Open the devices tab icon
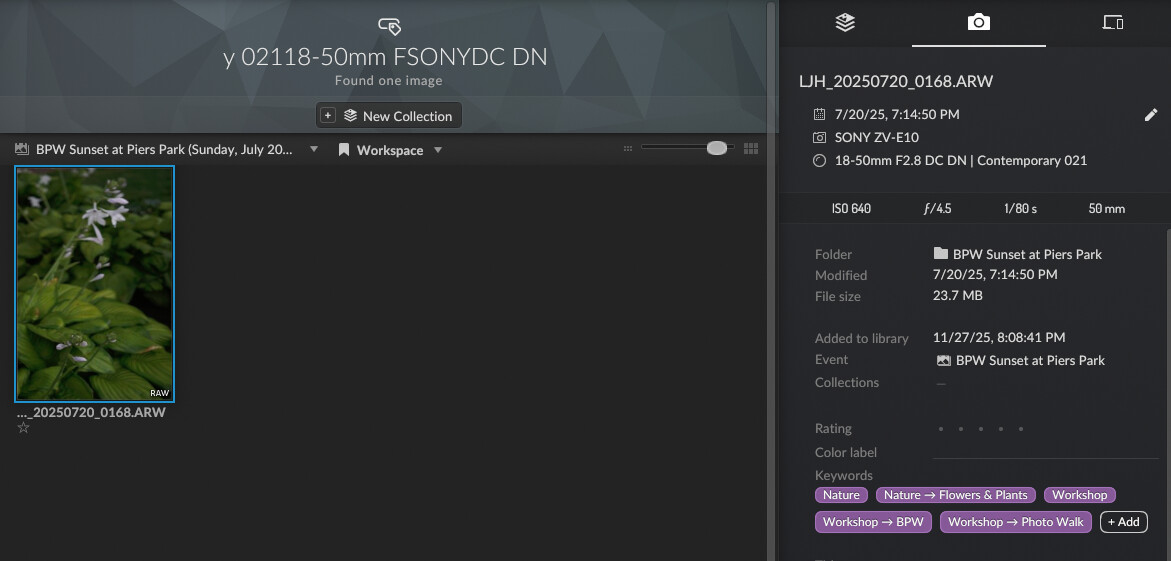The height and width of the screenshot is (561, 1171). pos(1112,22)
